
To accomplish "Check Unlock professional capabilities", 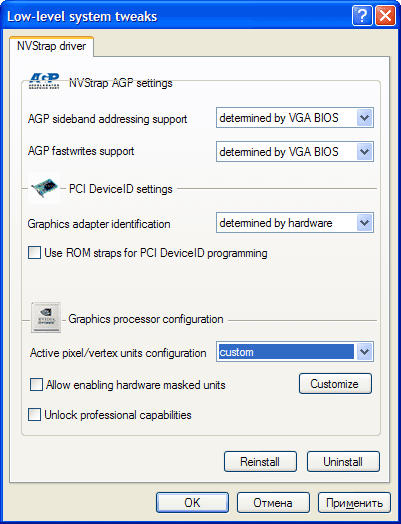I will (x=34, y=414).
